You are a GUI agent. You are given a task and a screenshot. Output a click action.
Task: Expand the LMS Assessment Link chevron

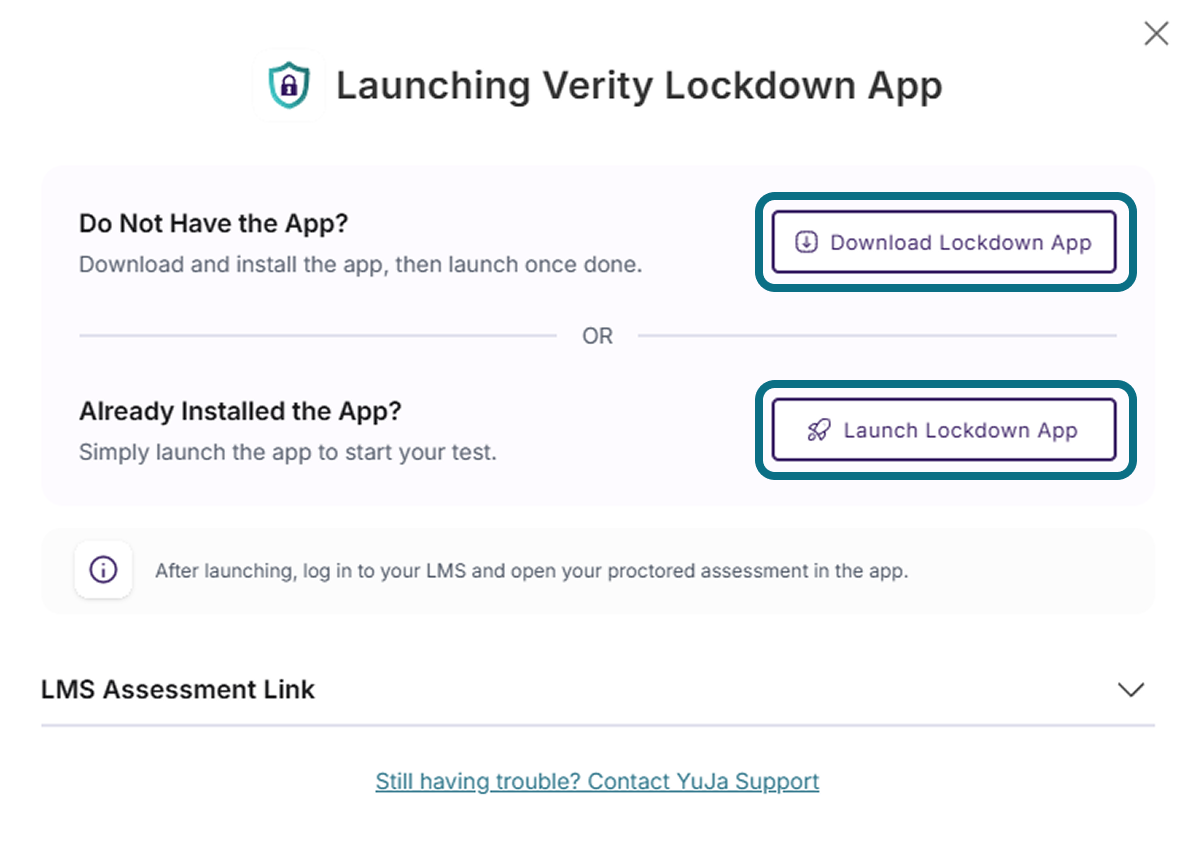pyautogui.click(x=1131, y=689)
